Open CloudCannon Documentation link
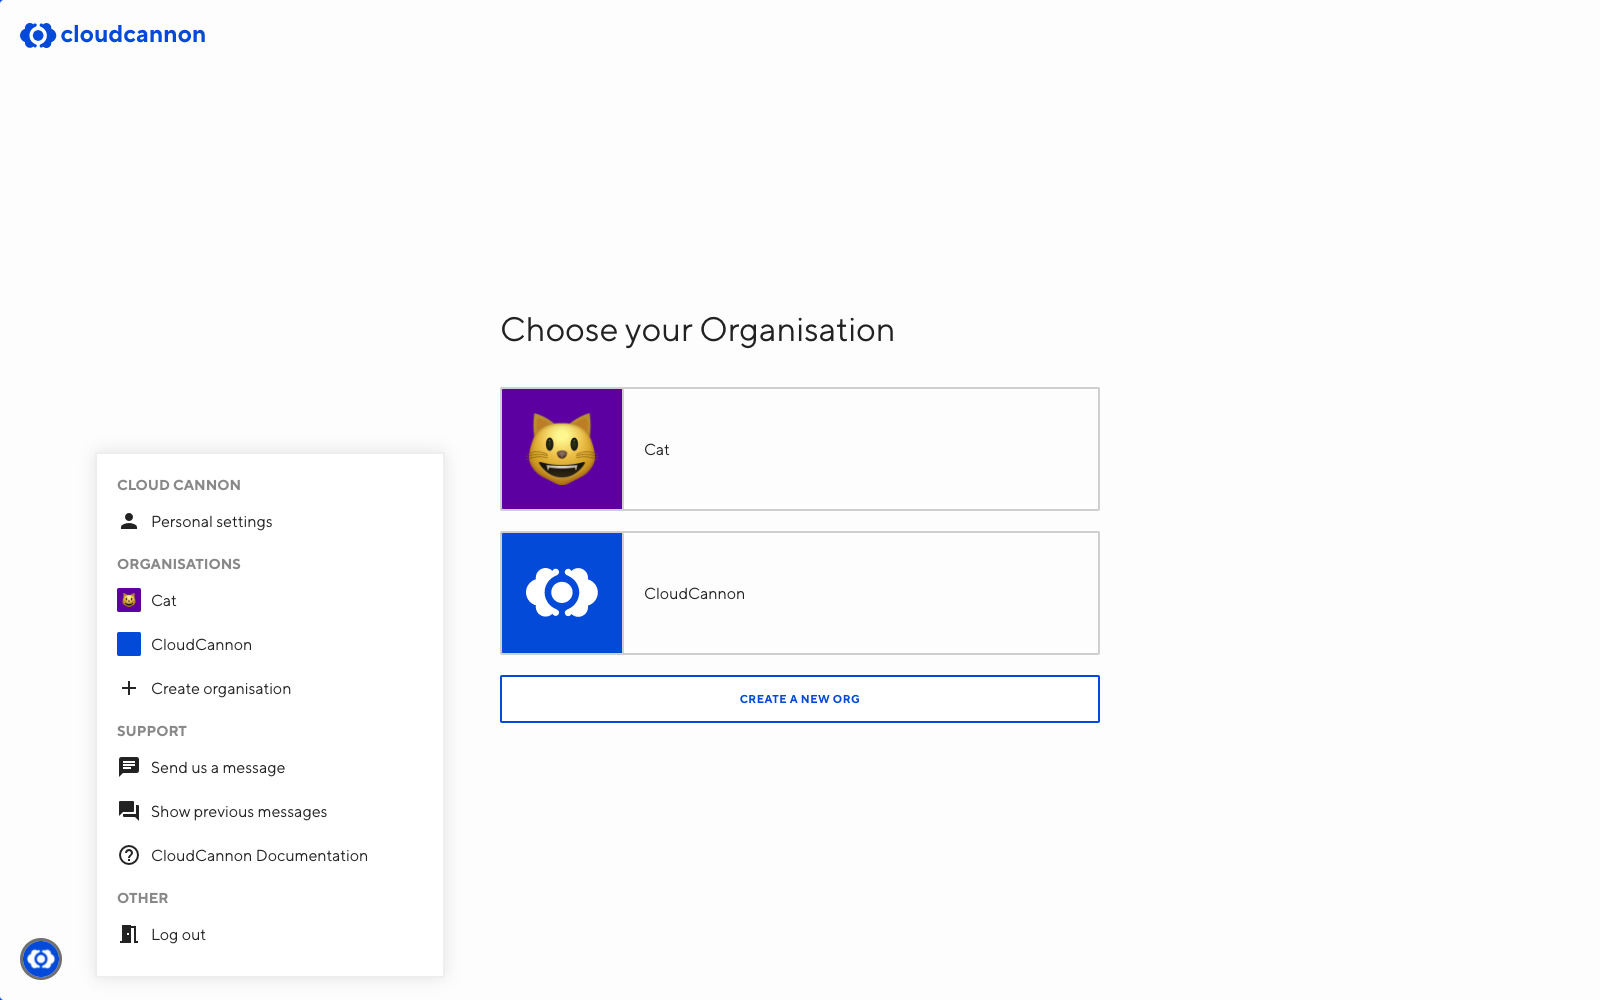The width and height of the screenshot is (1600, 1000). (x=260, y=856)
